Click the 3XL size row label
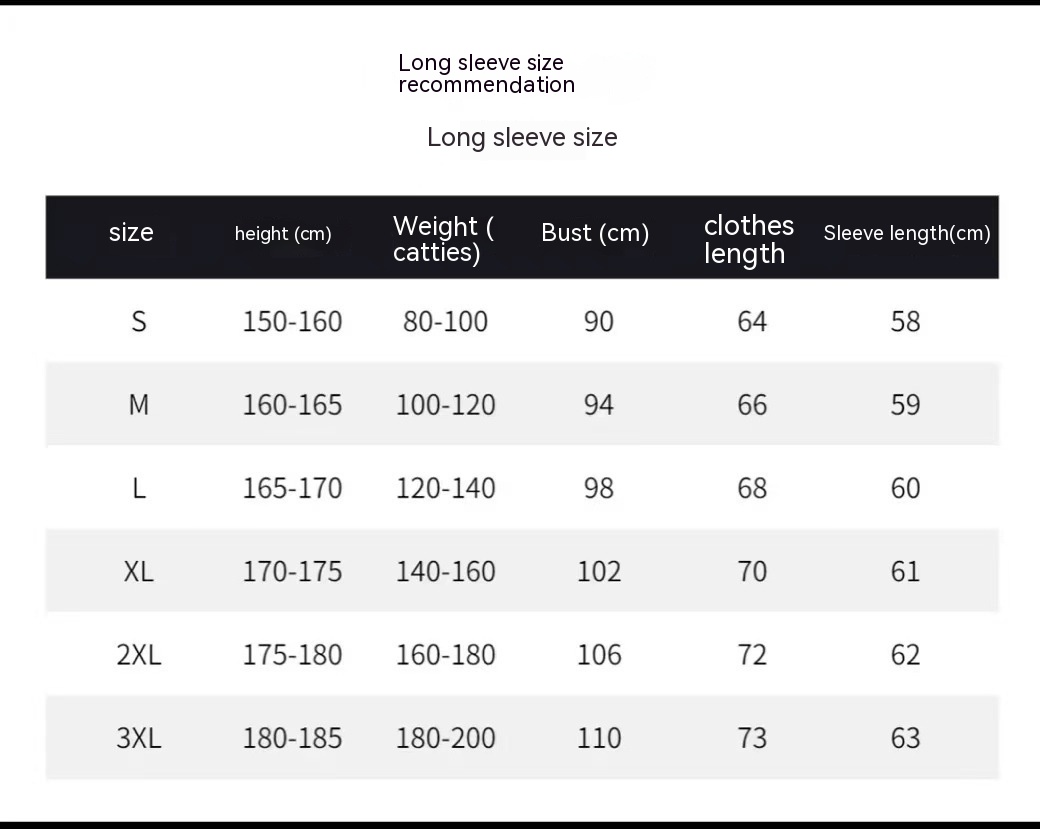The height and width of the screenshot is (829, 1040). (139, 738)
